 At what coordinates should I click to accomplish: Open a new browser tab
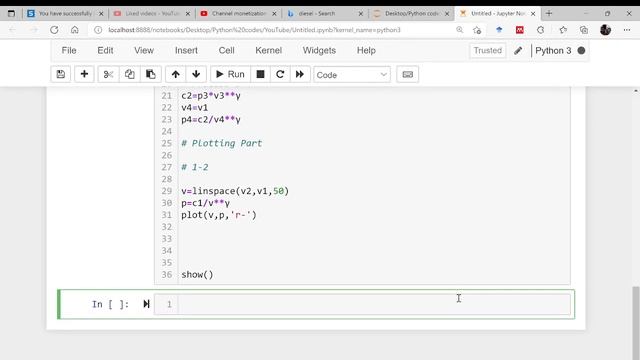click(x=549, y=13)
